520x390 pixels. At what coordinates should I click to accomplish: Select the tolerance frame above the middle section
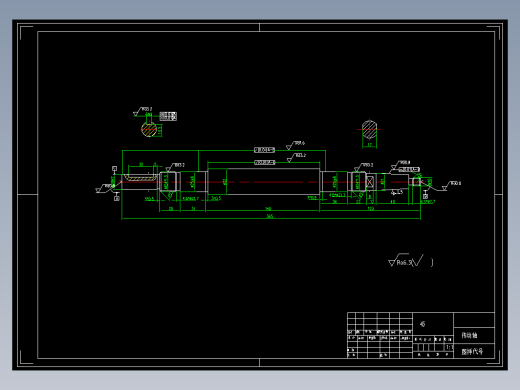(x=264, y=150)
